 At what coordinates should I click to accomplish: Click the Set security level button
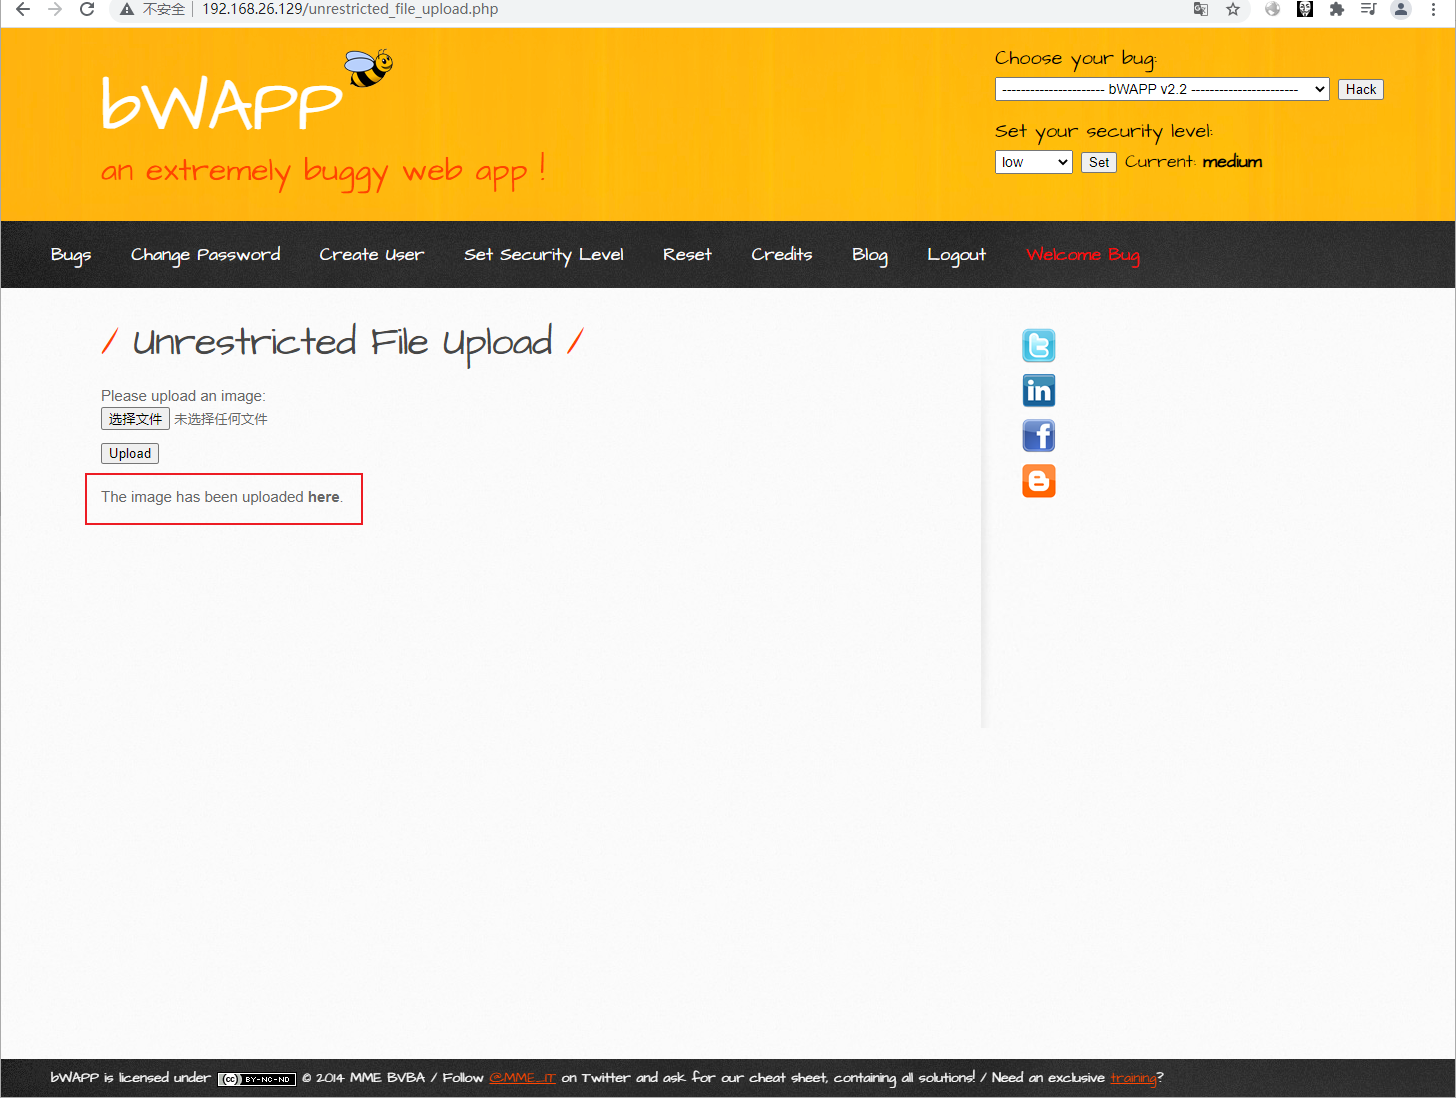1099,162
